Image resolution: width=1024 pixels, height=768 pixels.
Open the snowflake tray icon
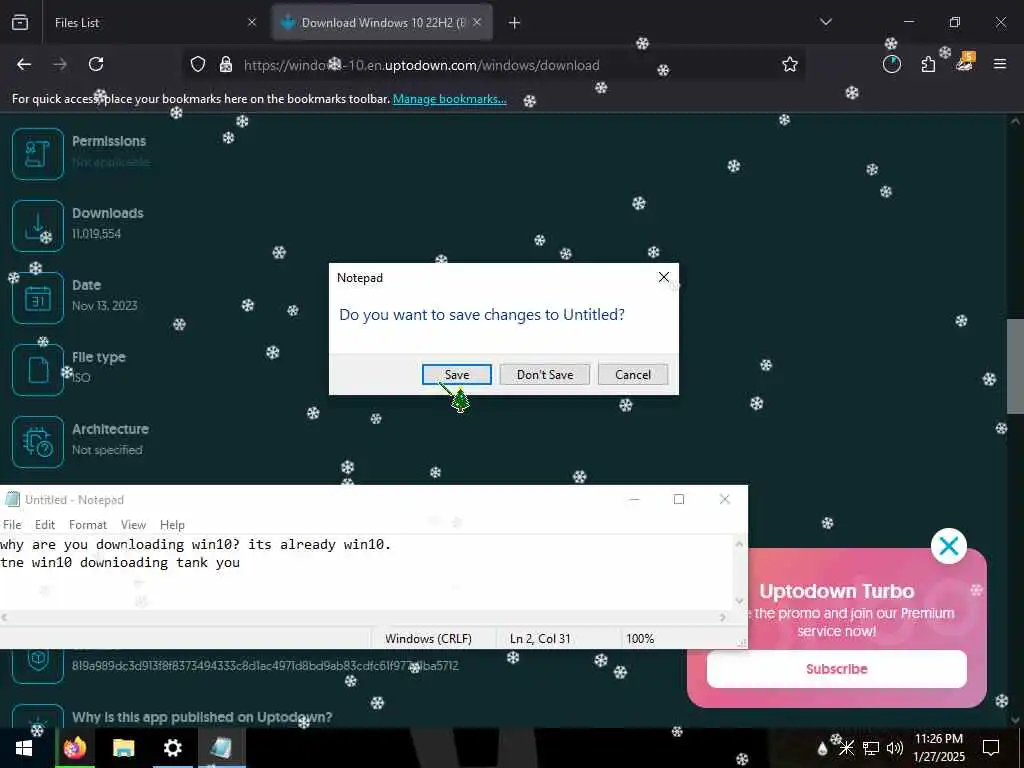pos(846,748)
